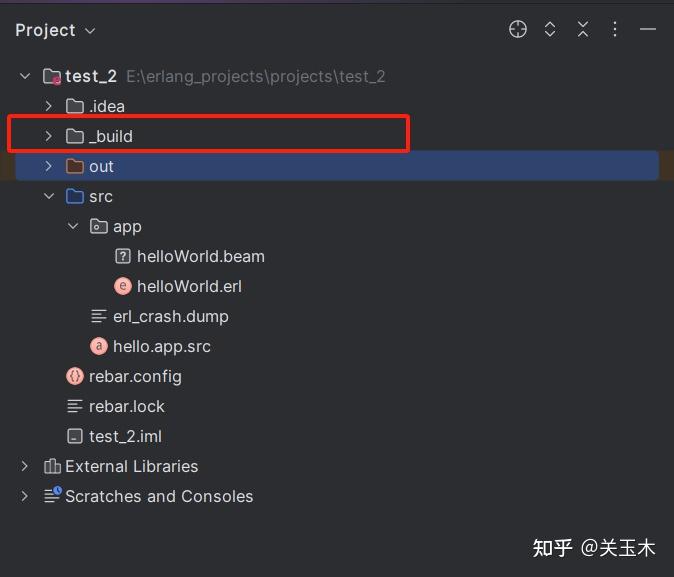Click the rebar.config braces icon
This screenshot has height=577, width=674.
[x=75, y=376]
